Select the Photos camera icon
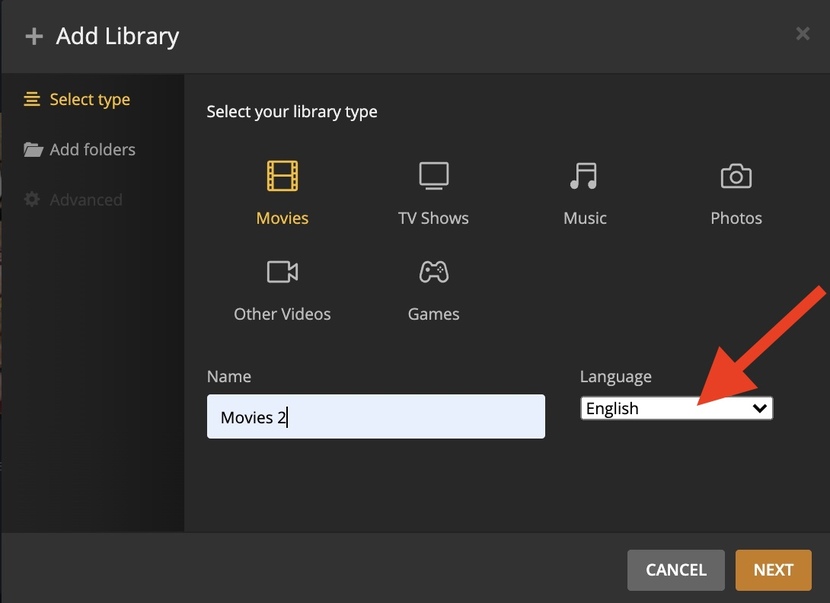The height and width of the screenshot is (603, 830). [x=736, y=176]
